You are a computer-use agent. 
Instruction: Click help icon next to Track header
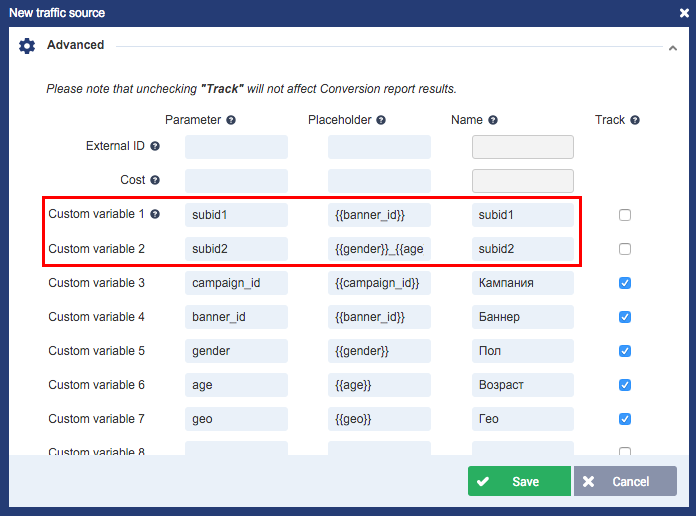(x=635, y=120)
